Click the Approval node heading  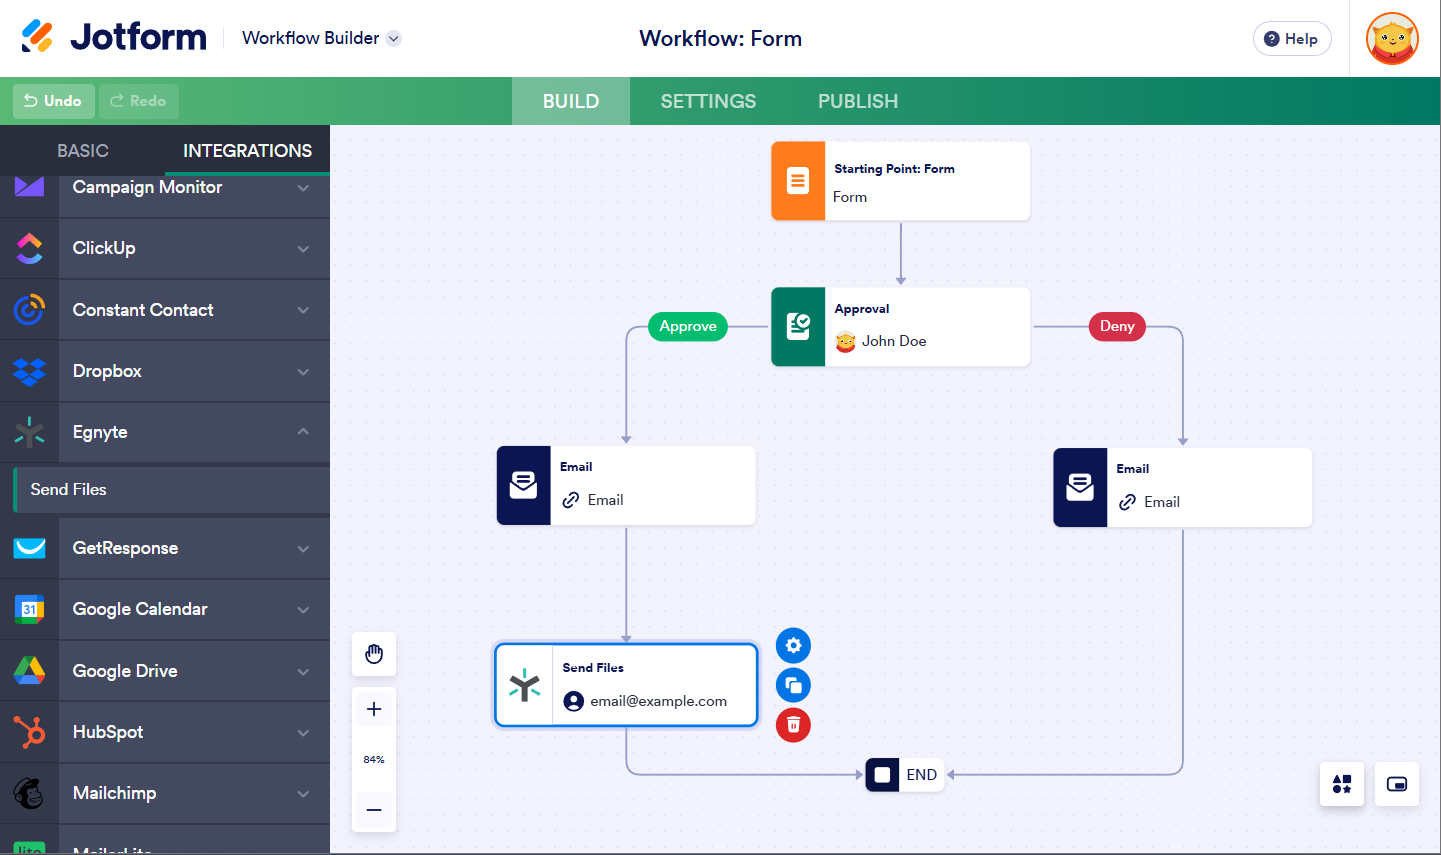pyautogui.click(x=862, y=309)
